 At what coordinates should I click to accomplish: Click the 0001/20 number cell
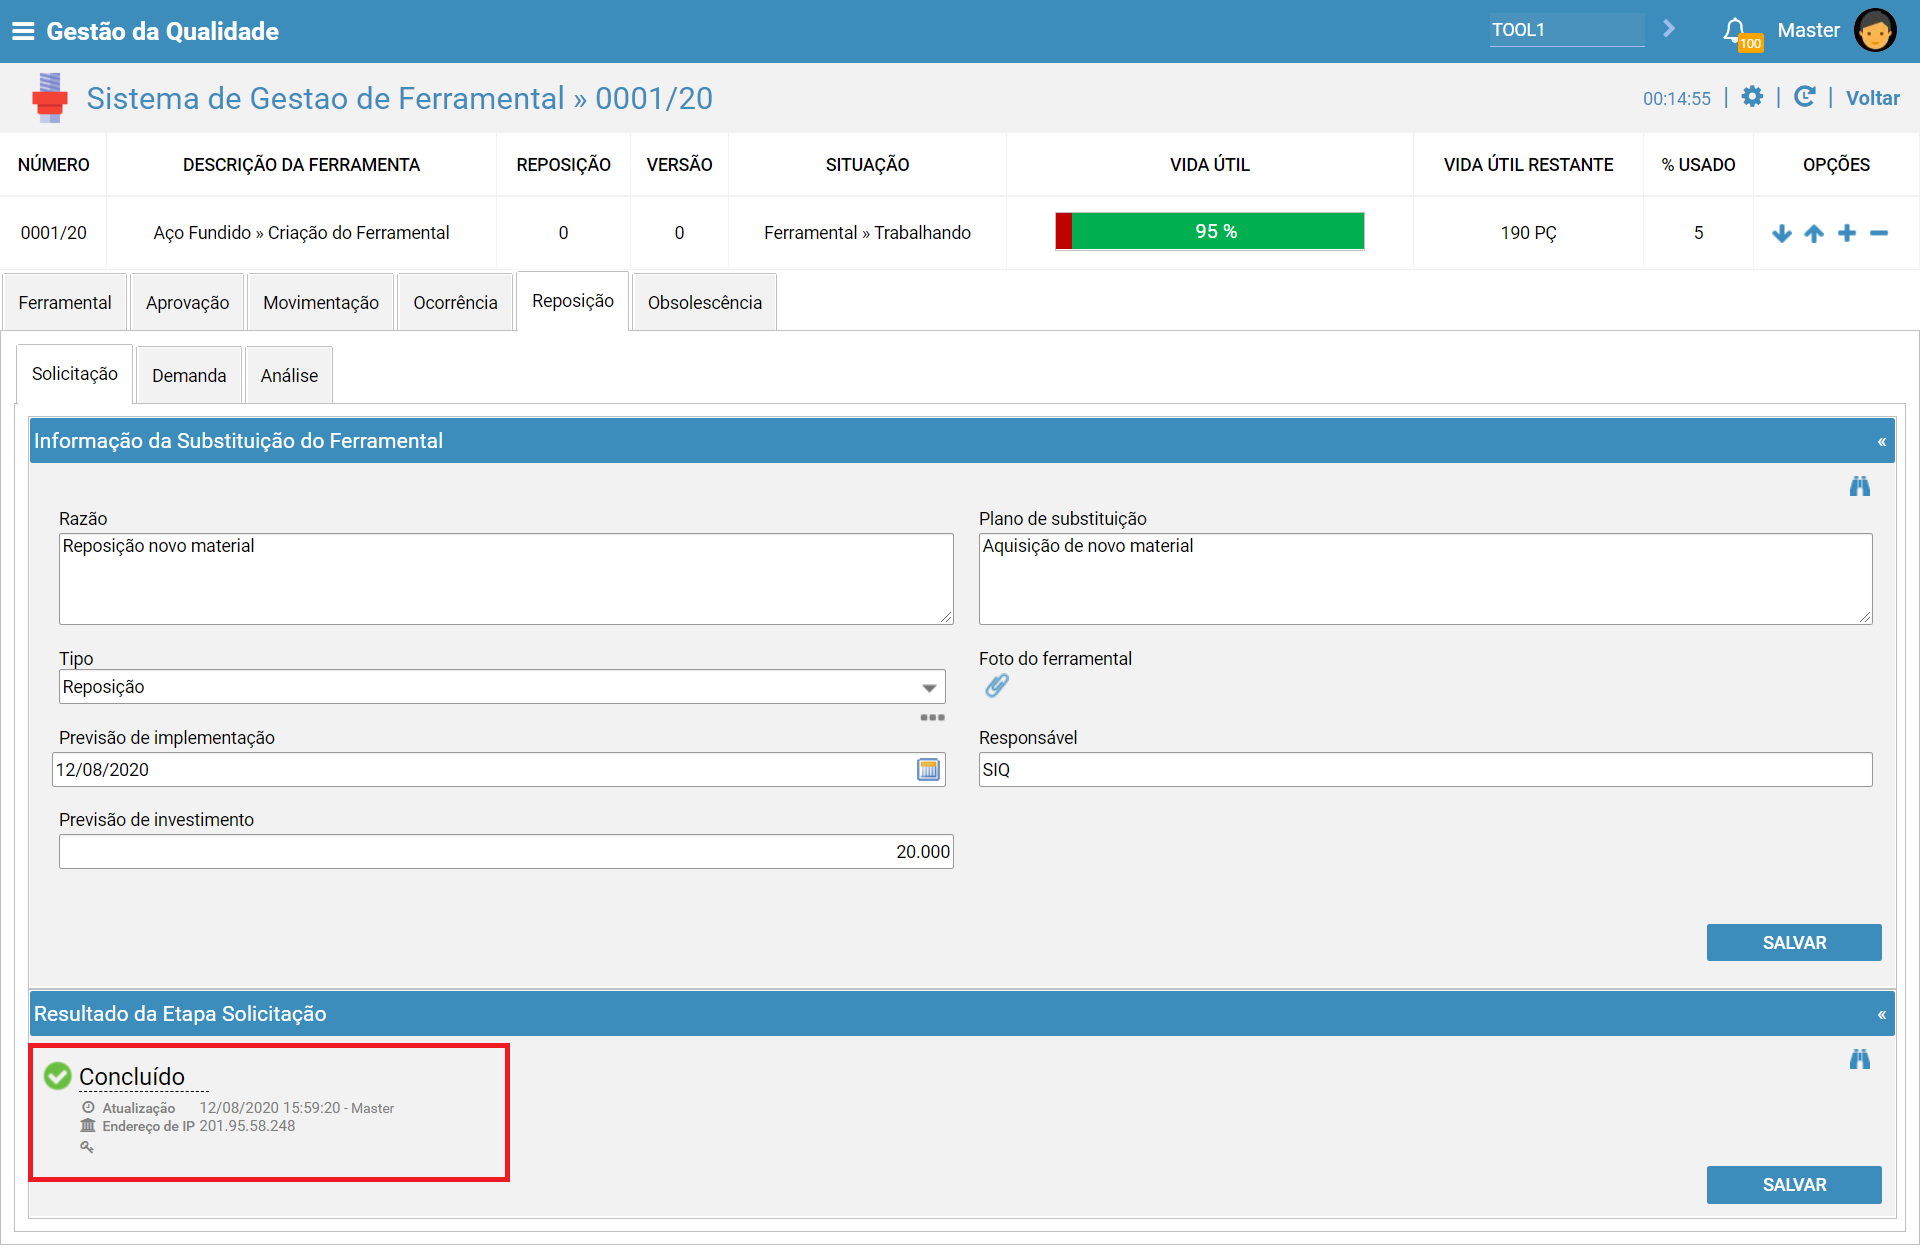click(x=54, y=233)
